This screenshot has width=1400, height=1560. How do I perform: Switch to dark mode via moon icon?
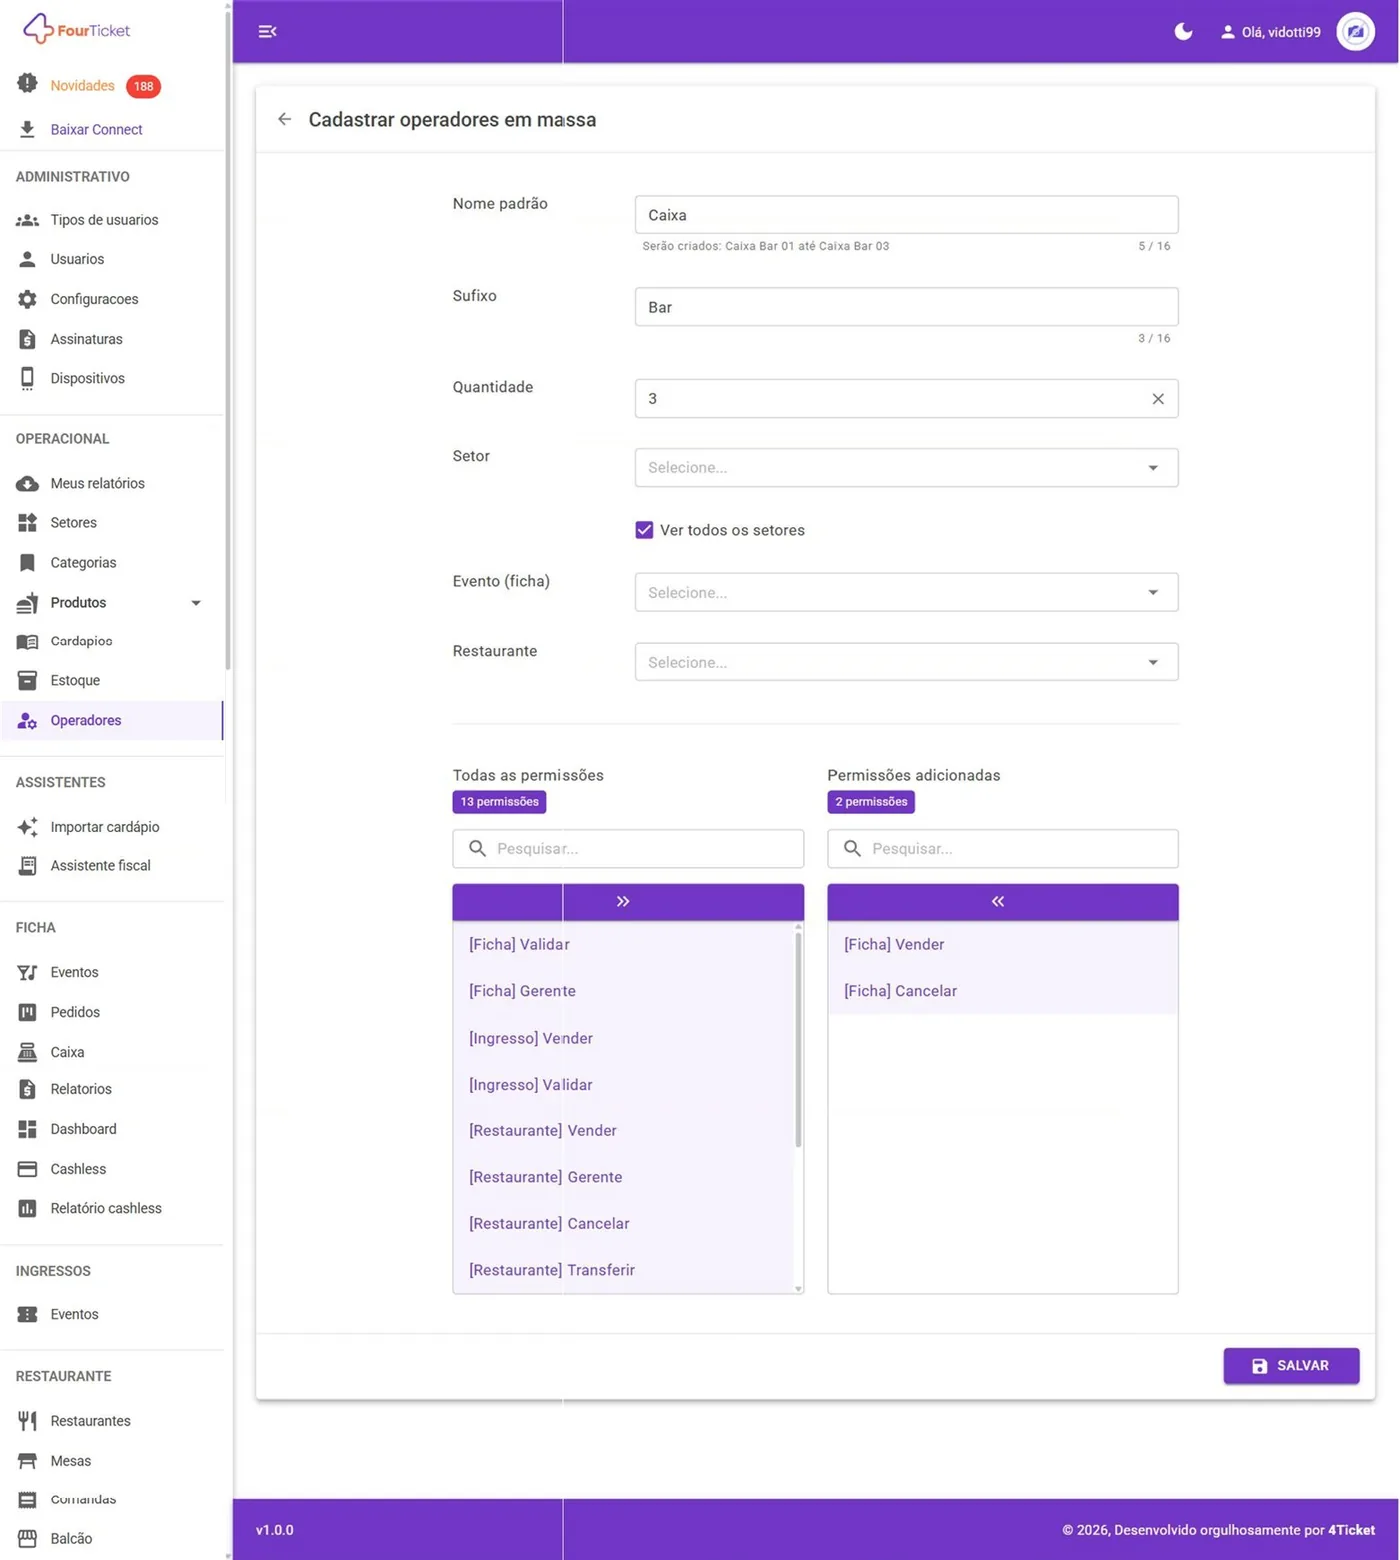pos(1183,32)
